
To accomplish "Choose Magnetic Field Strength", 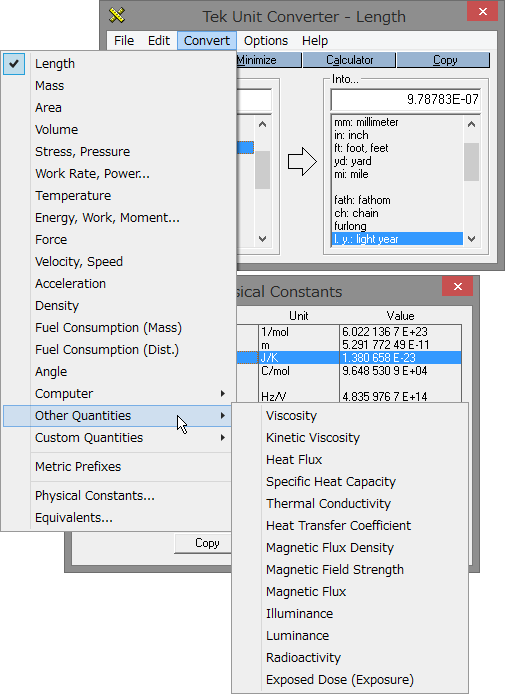I will pyautogui.click(x=350, y=570).
